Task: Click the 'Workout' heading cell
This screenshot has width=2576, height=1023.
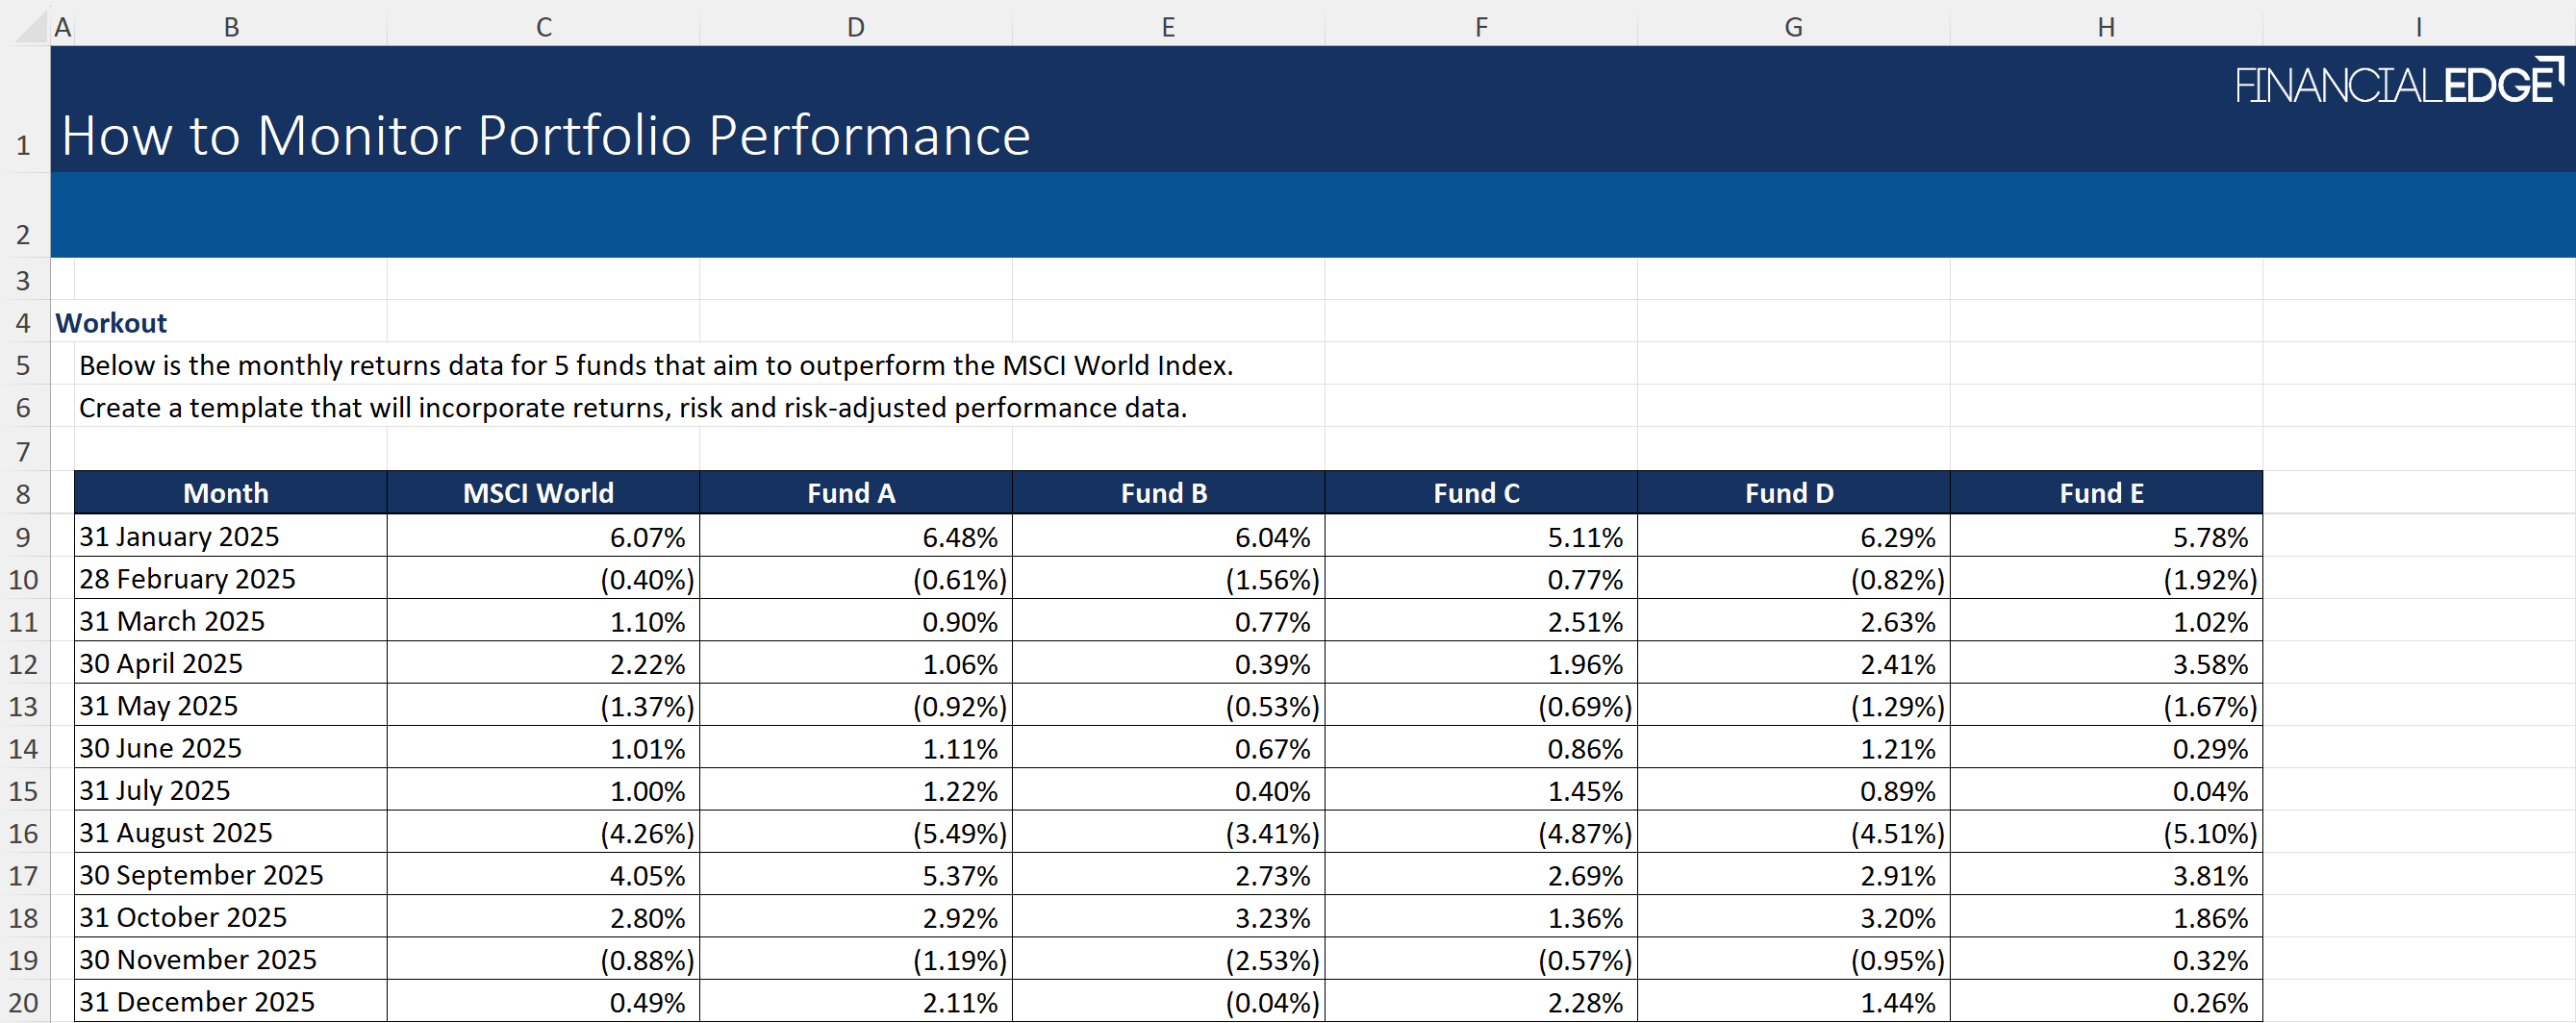Action: point(111,323)
